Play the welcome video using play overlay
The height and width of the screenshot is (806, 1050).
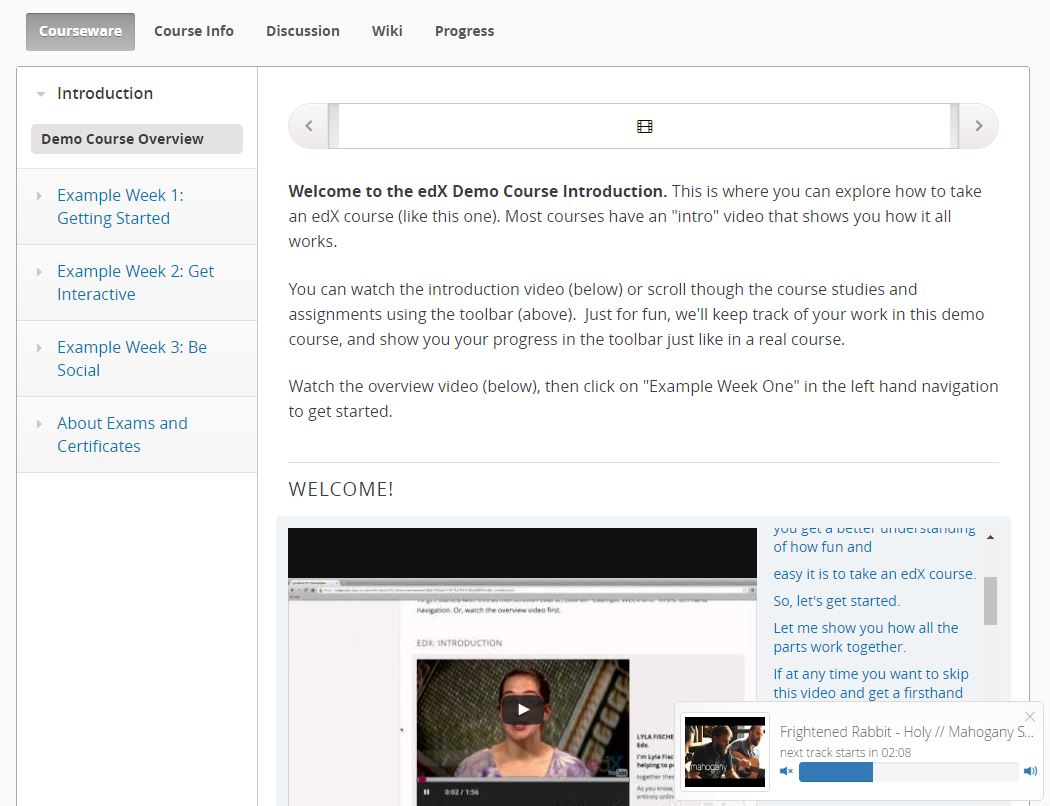(x=522, y=710)
